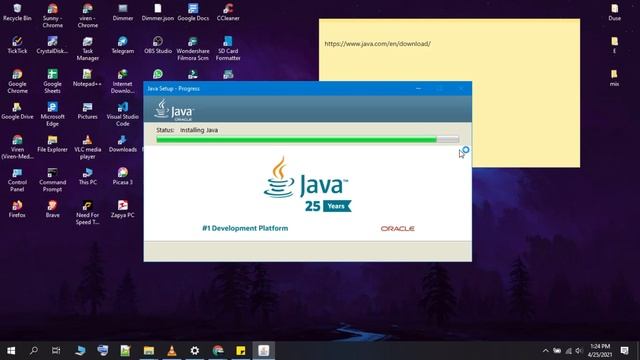Open the TickTick desktop icon
This screenshot has height=360, width=640.
(17, 45)
